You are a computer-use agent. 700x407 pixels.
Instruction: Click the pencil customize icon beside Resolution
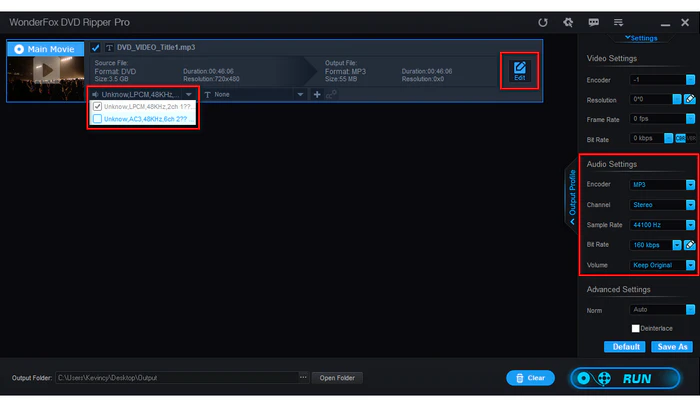click(690, 100)
